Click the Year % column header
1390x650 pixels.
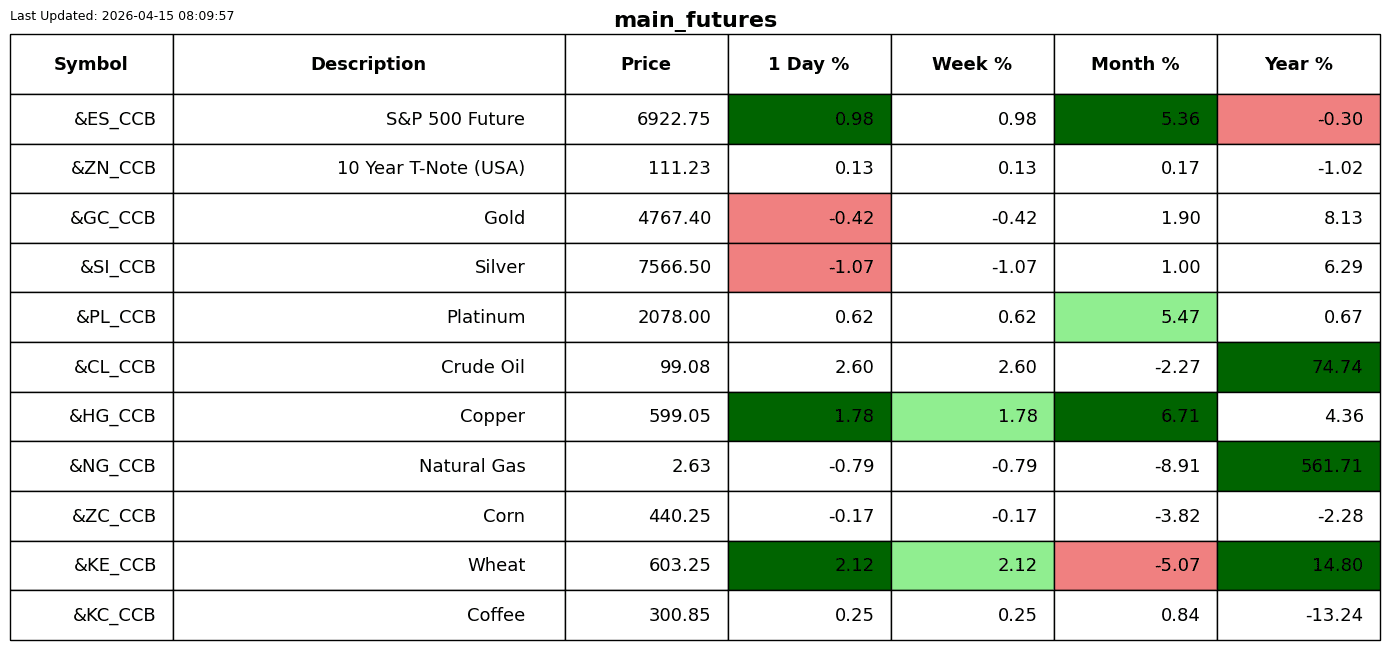1298,64
